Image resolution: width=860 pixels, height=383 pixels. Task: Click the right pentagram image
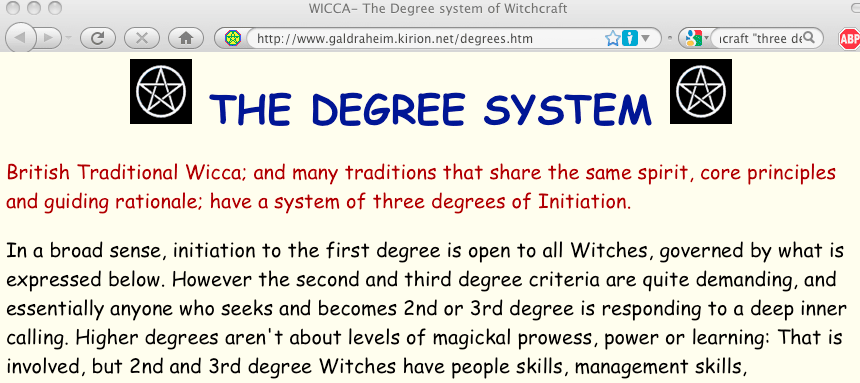pos(701,91)
